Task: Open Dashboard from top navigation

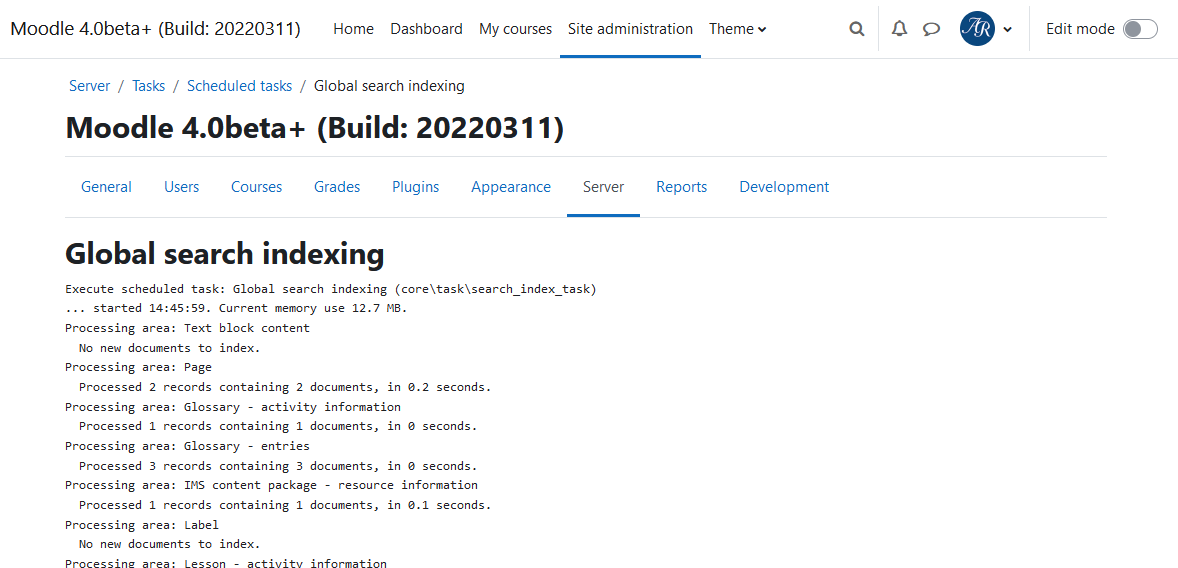Action: (426, 29)
